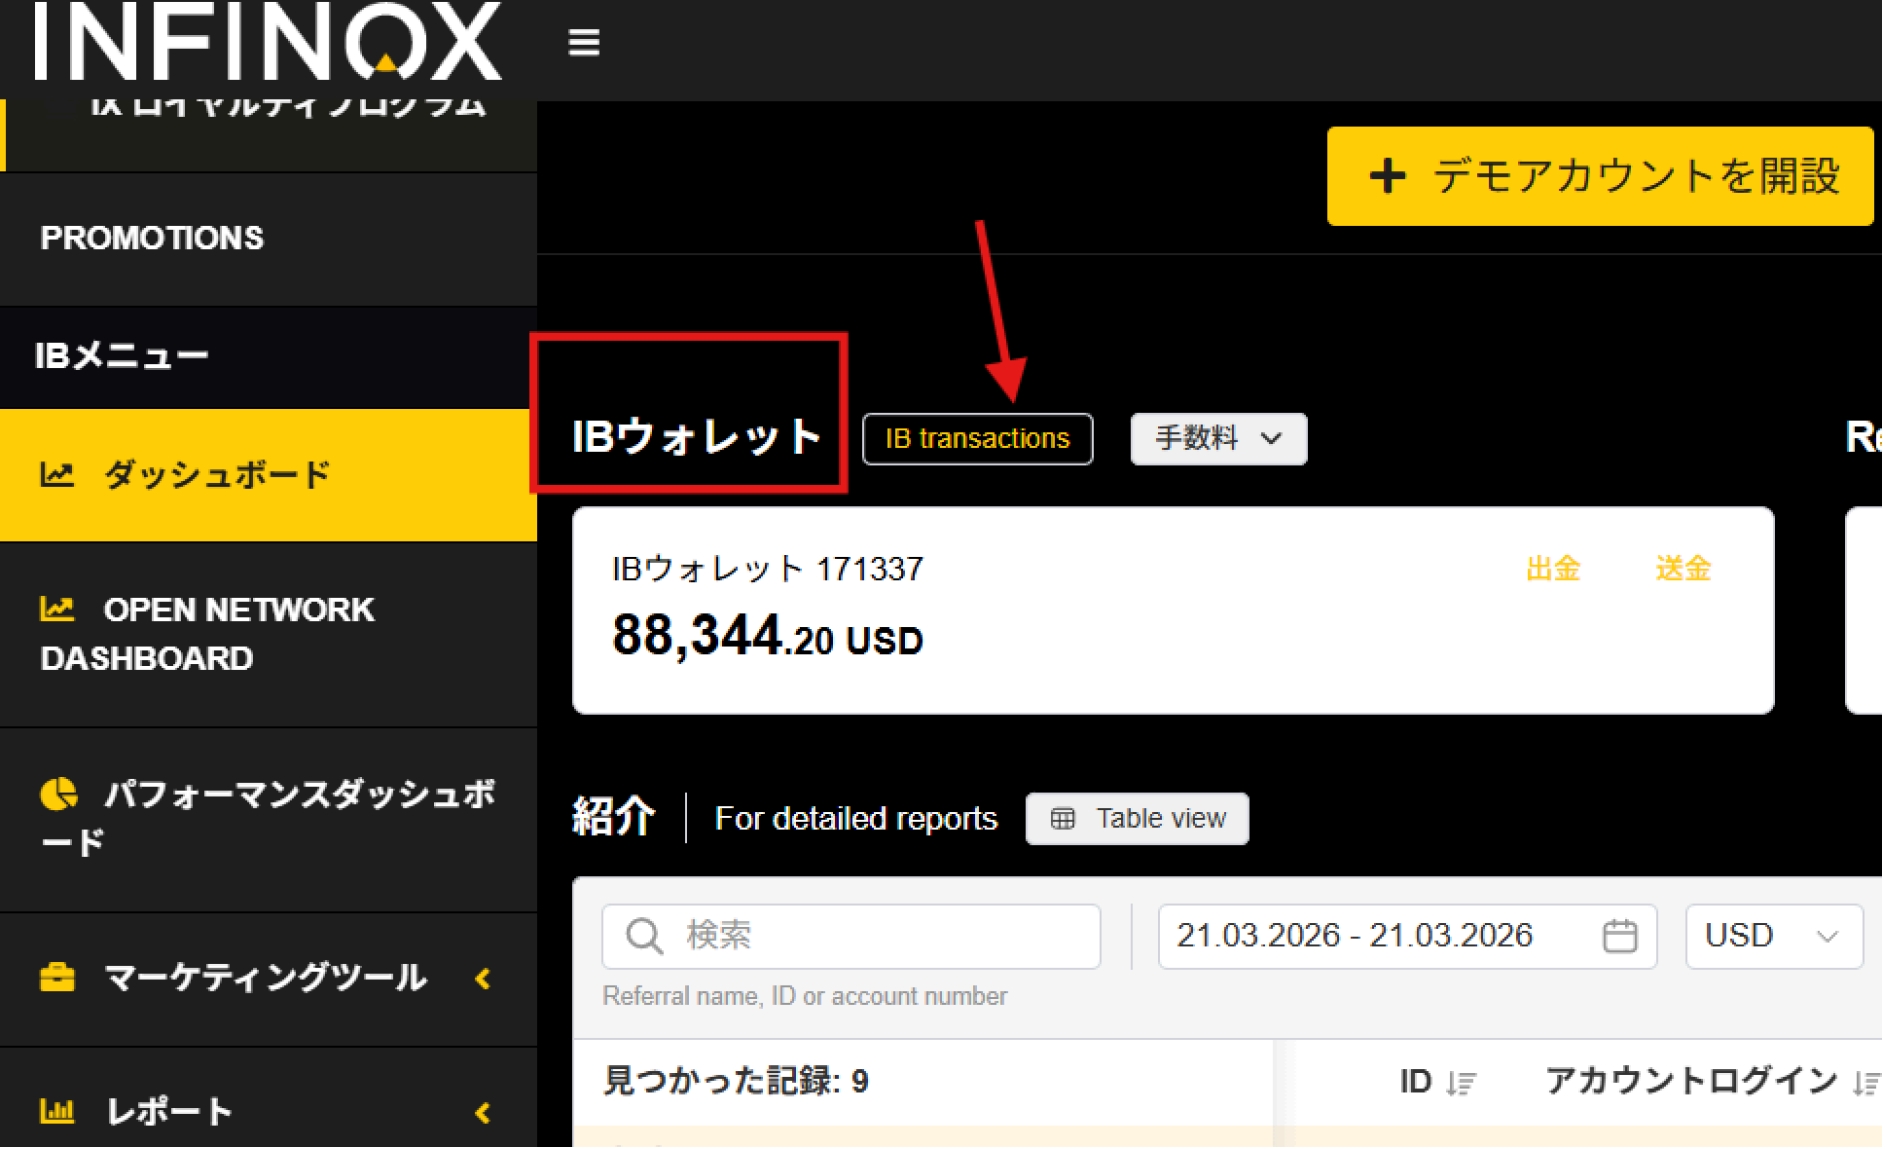Open the 手数料 dropdown
Image resolution: width=1885 pixels, height=1149 pixels.
(1217, 439)
